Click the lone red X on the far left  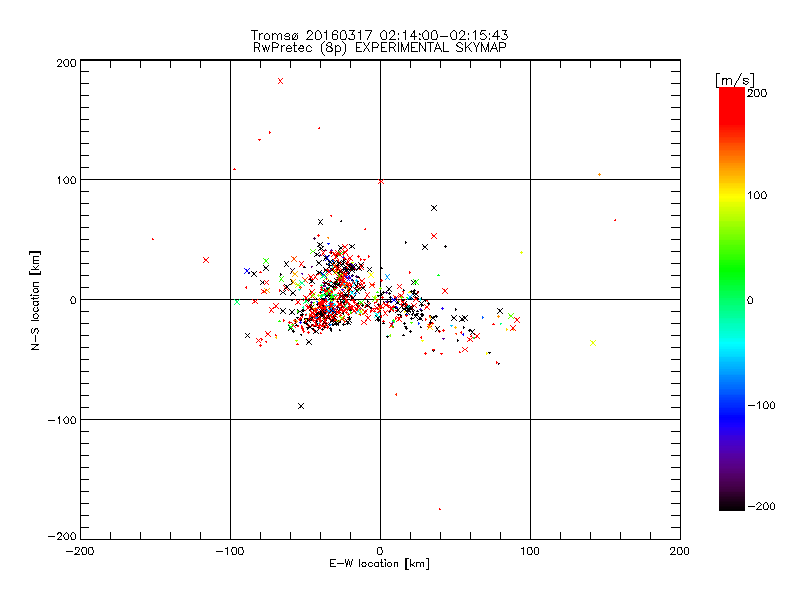point(206,260)
